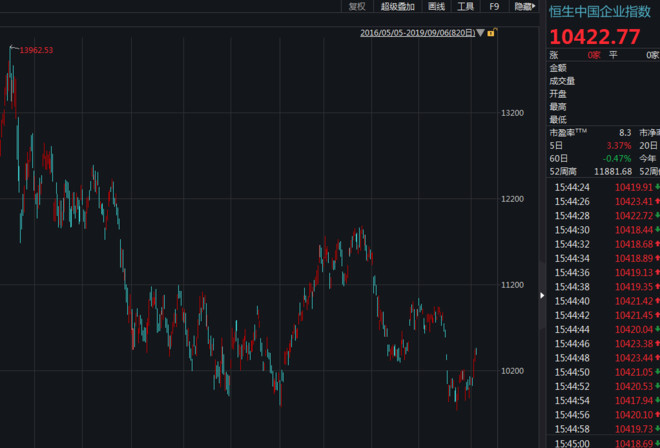Click the 最低 row label
The width and height of the screenshot is (660, 448).
click(558, 120)
